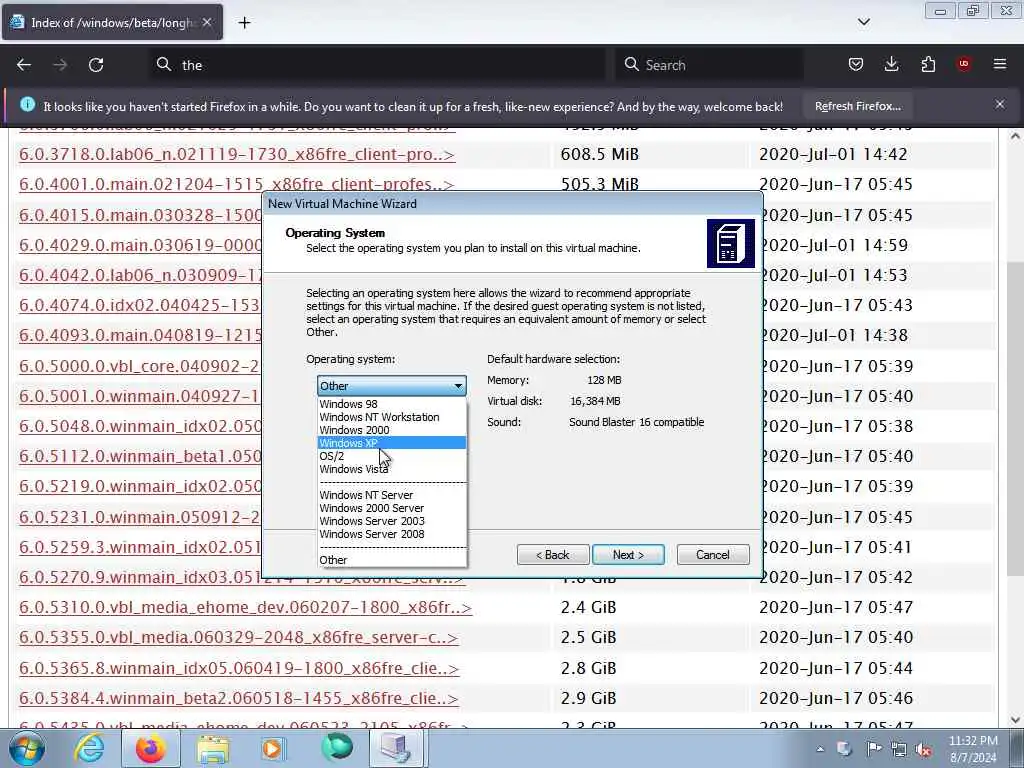Open Windows Media Player taskbar icon

click(274, 748)
